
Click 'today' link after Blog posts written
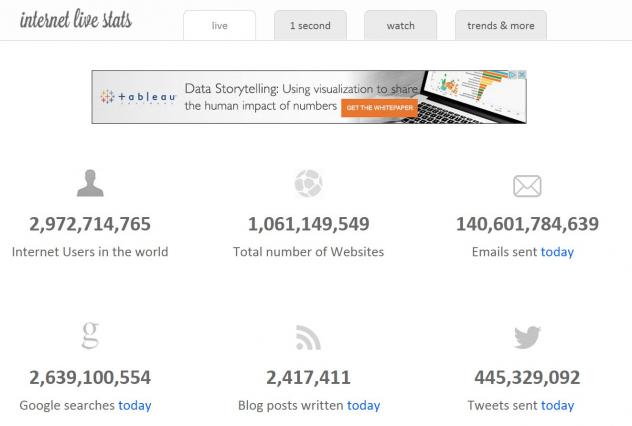[x=364, y=405]
